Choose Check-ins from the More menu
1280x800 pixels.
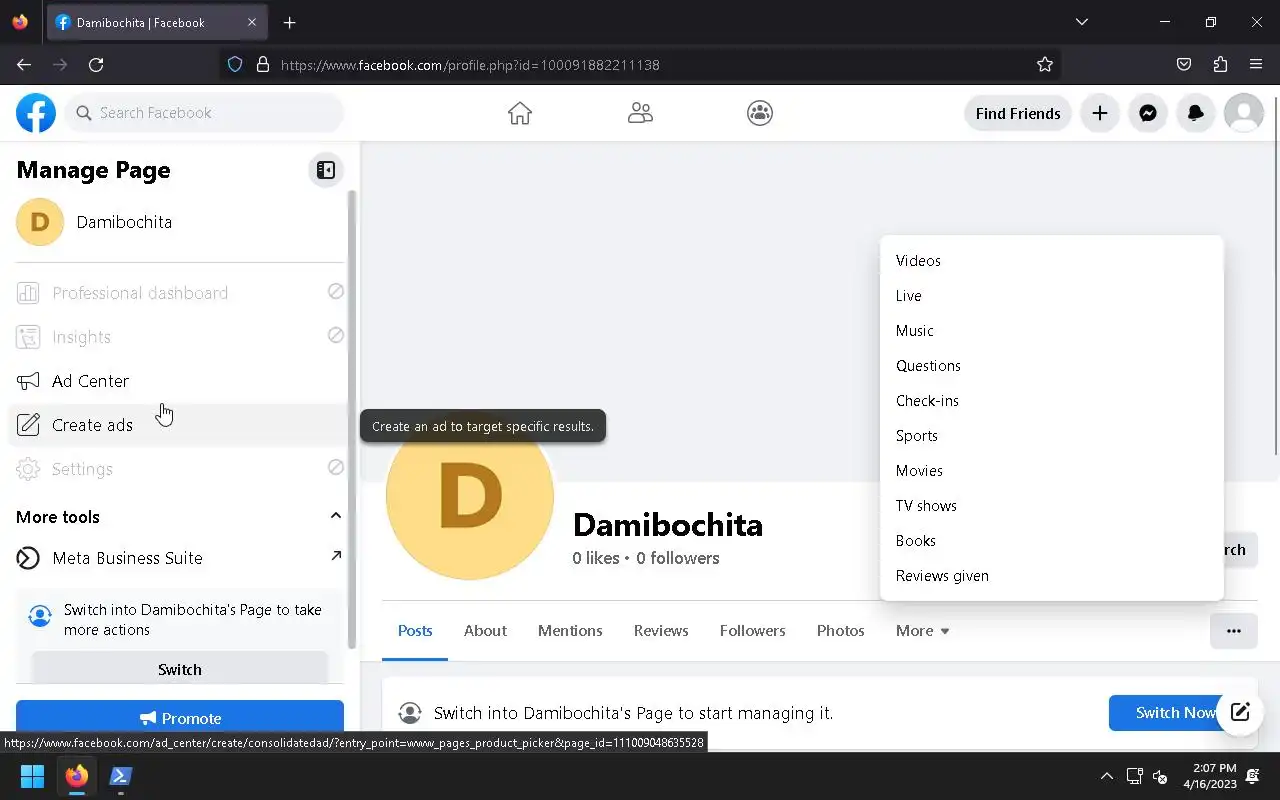coord(1052,401)
